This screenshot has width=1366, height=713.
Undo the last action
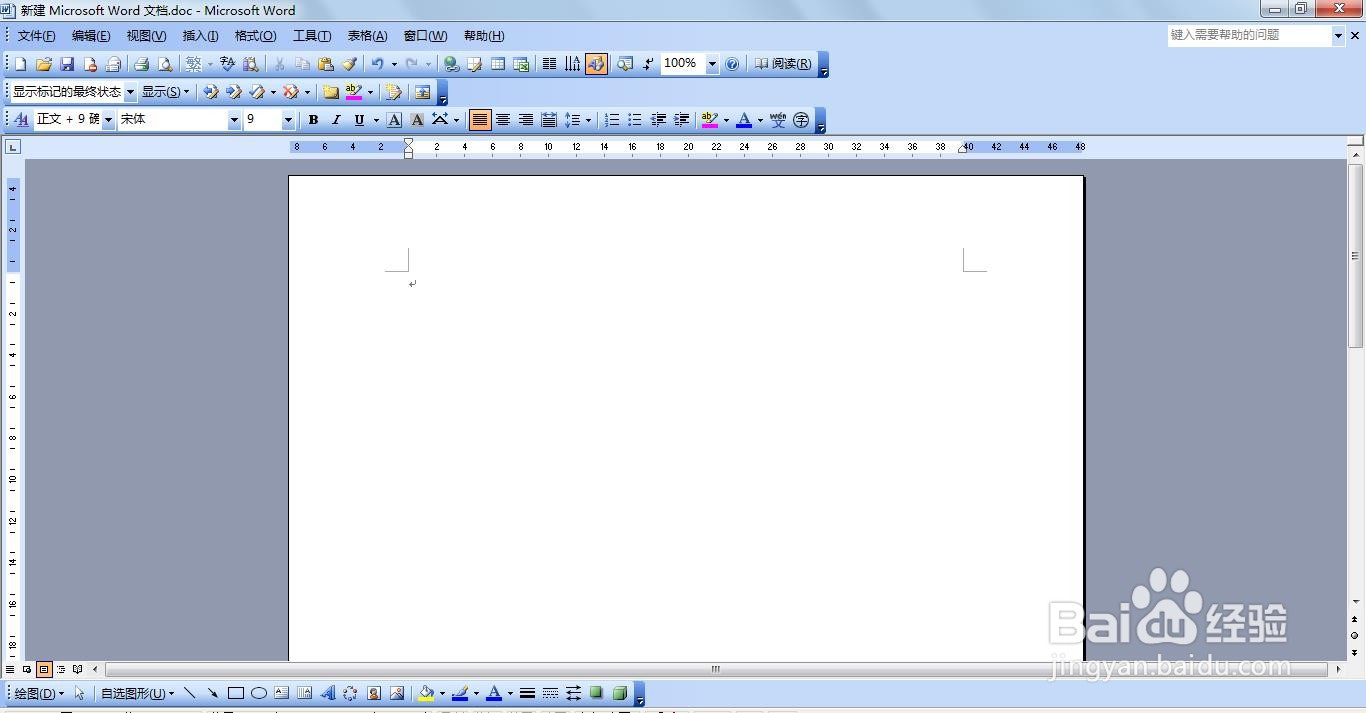(378, 64)
